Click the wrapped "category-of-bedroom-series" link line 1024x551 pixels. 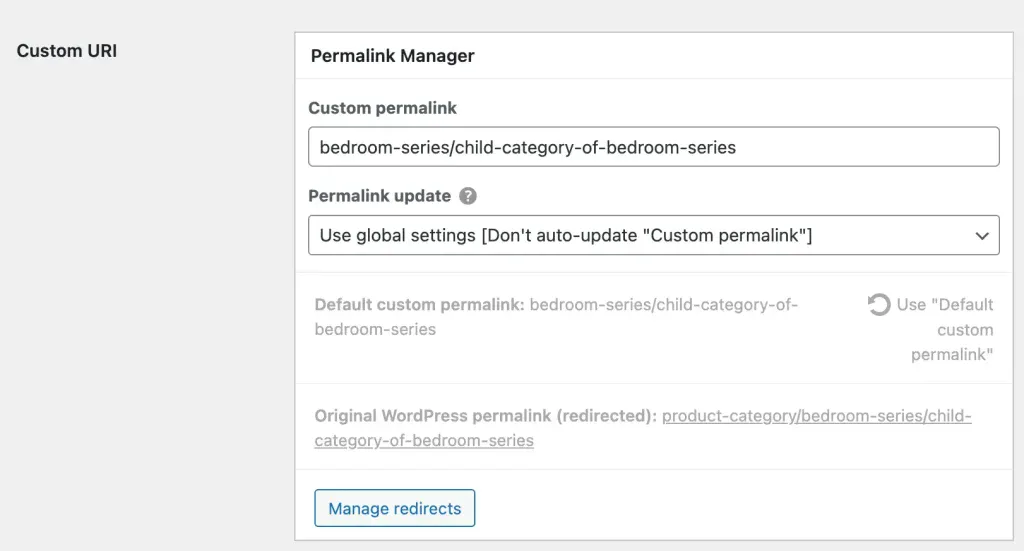point(424,440)
